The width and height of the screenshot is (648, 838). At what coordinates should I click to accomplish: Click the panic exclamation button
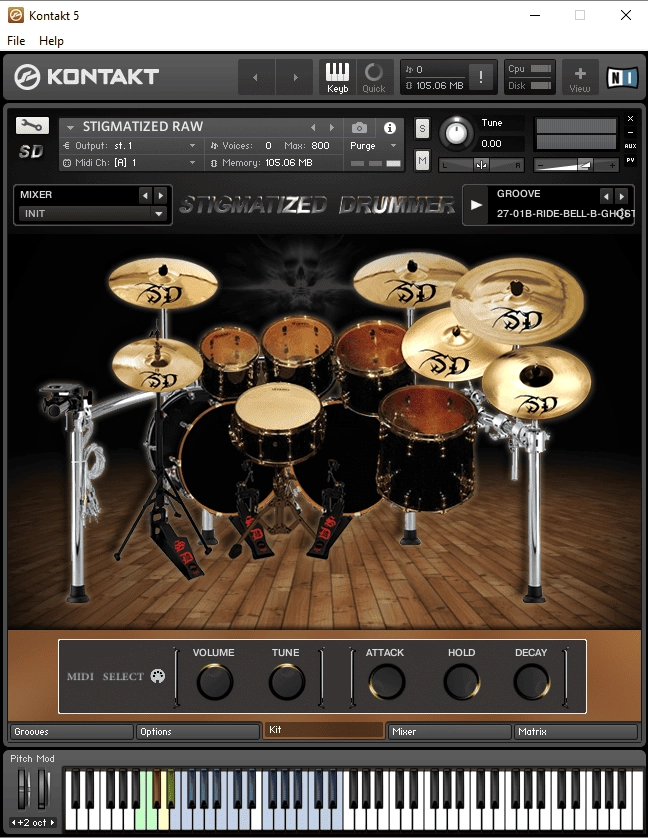481,77
